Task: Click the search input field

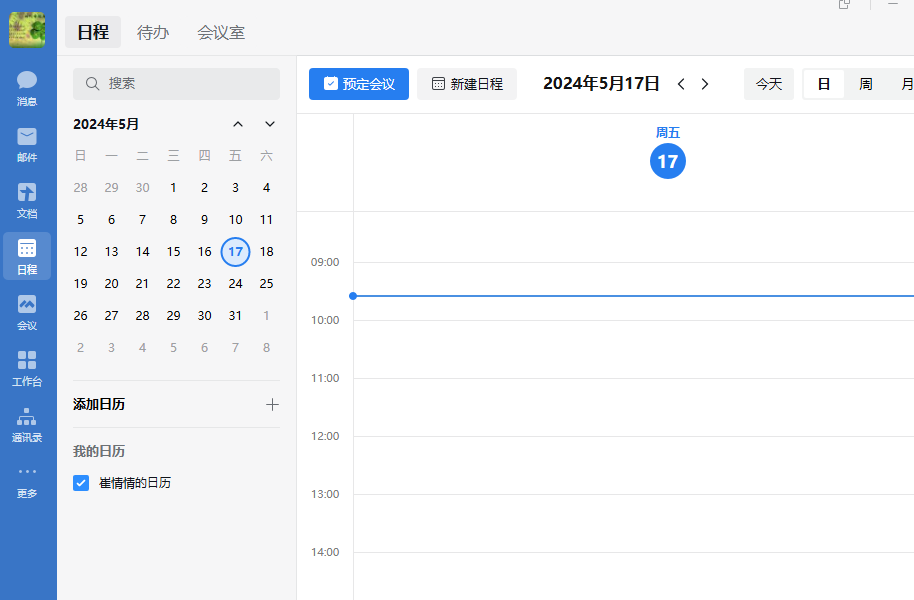Action: (176, 84)
